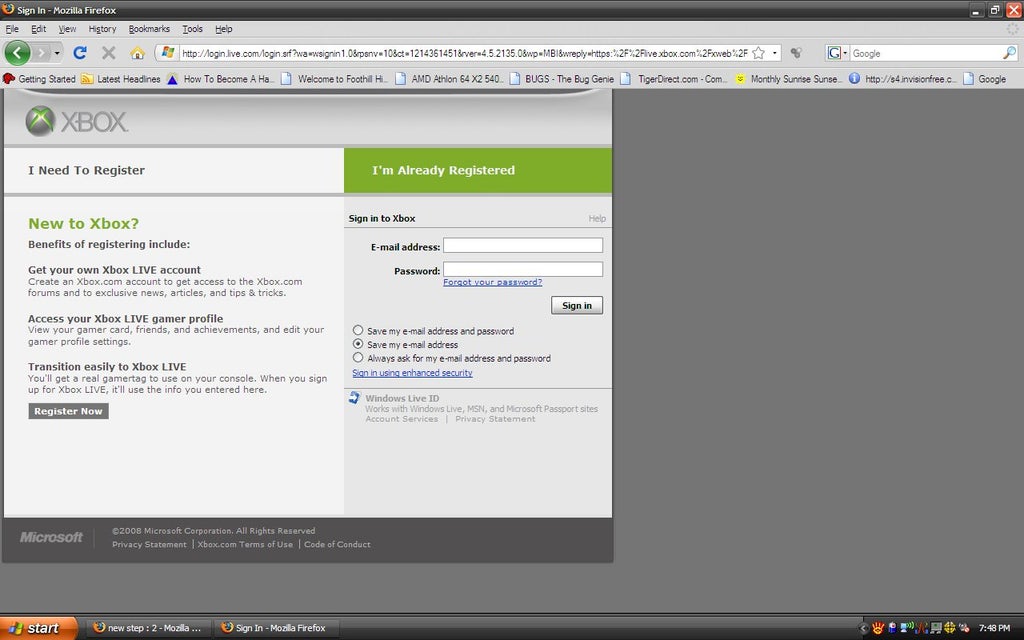Follow the Forgot your password link
The height and width of the screenshot is (640, 1024).
492,282
